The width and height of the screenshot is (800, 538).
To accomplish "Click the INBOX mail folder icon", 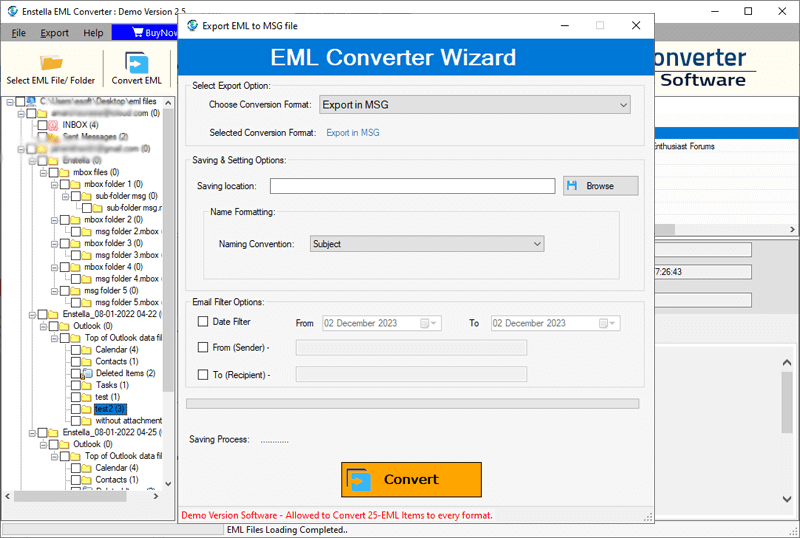I will [54, 125].
